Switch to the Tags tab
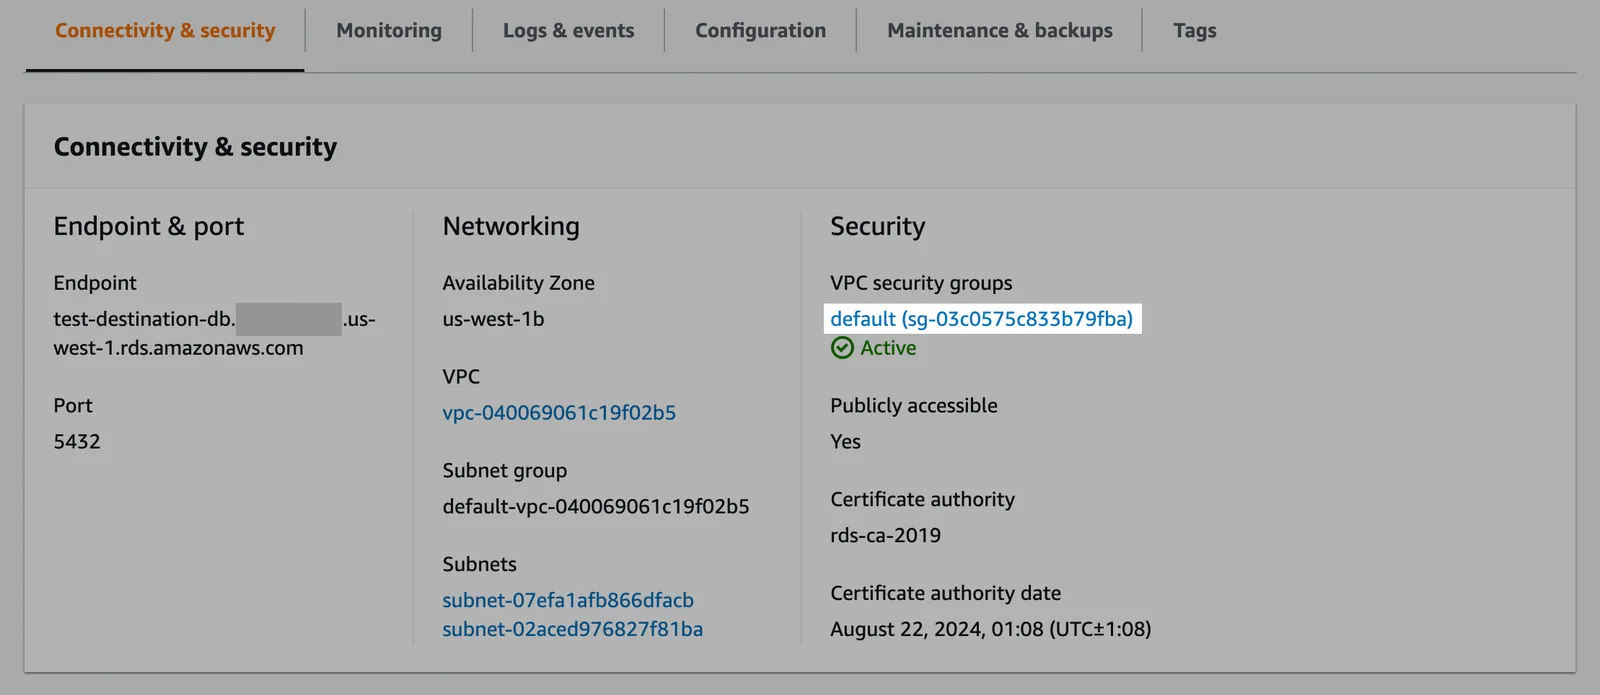Viewport: 1600px width, 695px height. click(x=1195, y=31)
